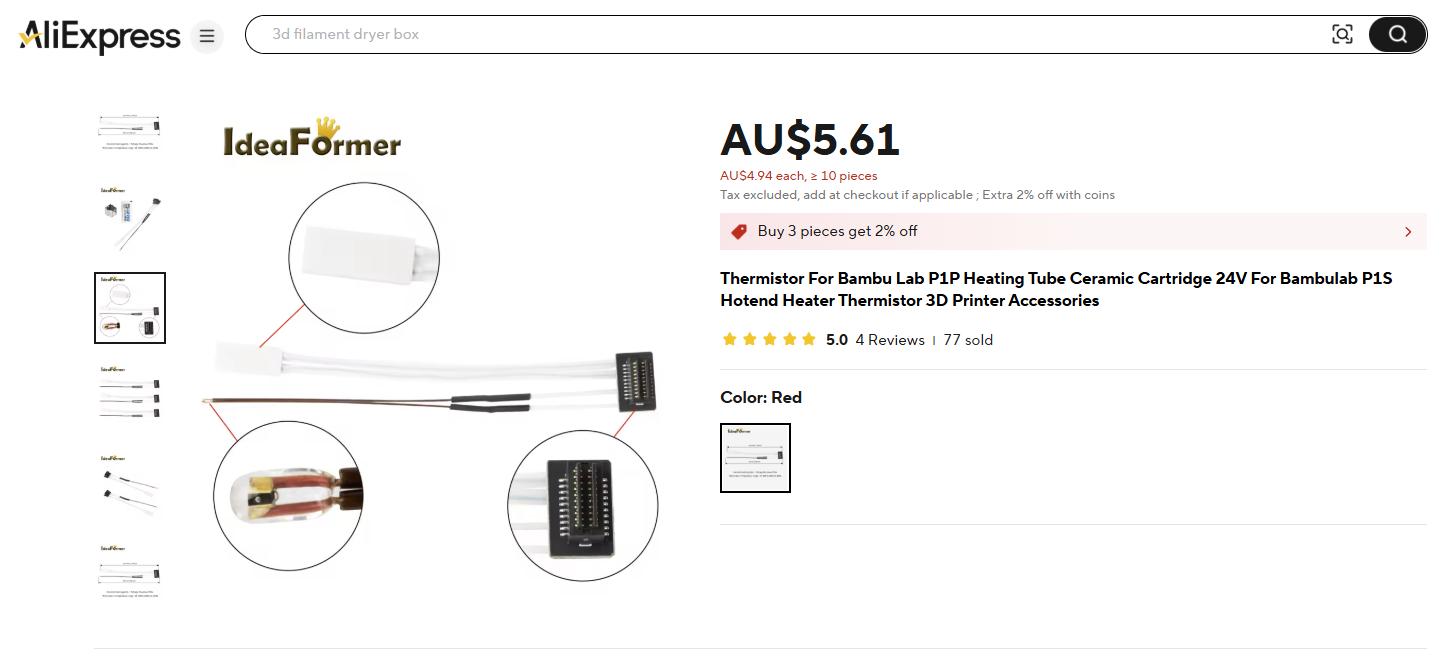Open the hamburger categories menu
1449x661 pixels.
tap(206, 36)
